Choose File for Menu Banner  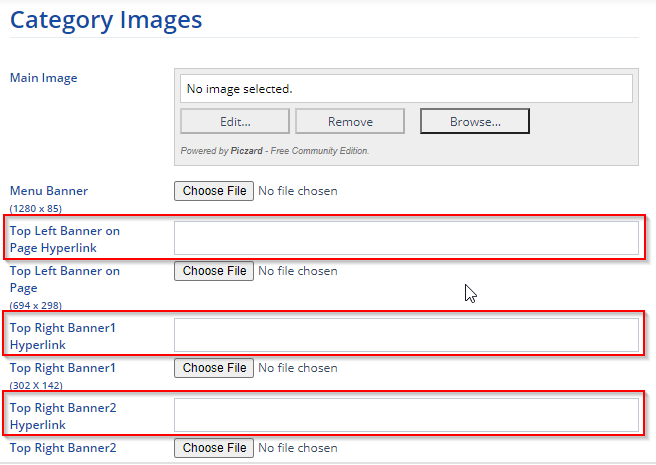click(214, 191)
